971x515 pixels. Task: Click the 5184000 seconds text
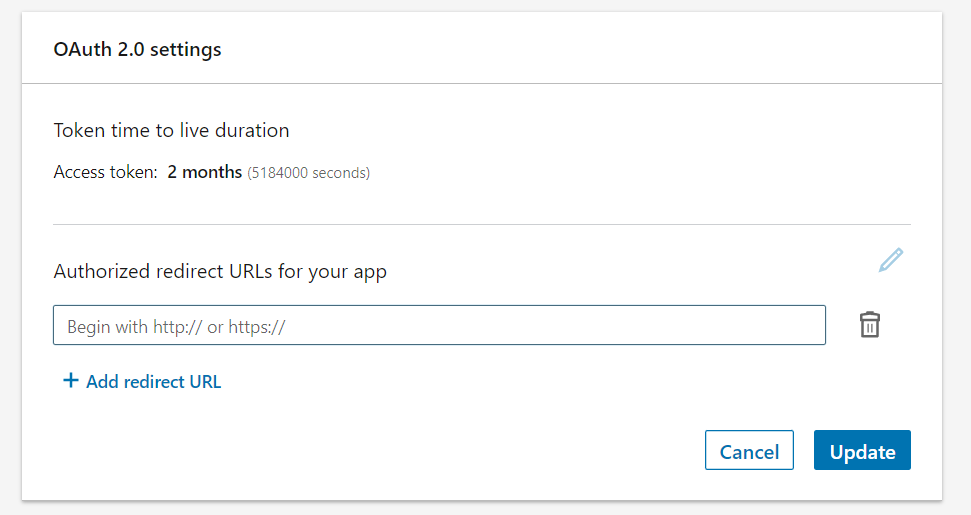pos(309,173)
